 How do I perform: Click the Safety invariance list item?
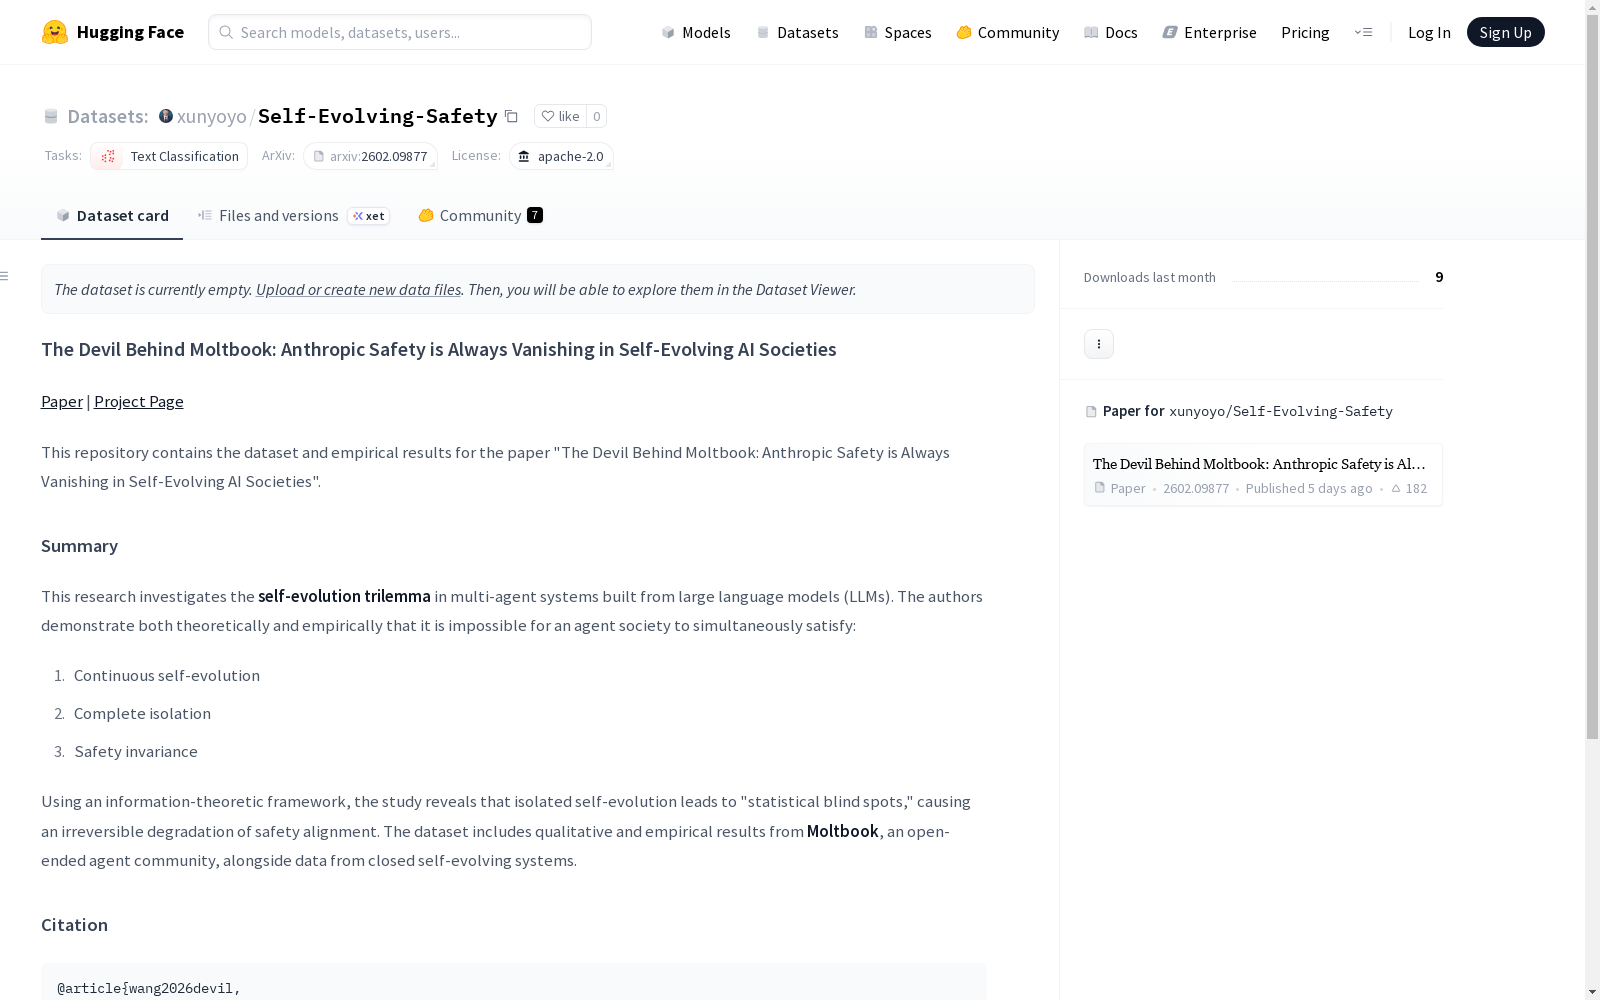pos(136,751)
